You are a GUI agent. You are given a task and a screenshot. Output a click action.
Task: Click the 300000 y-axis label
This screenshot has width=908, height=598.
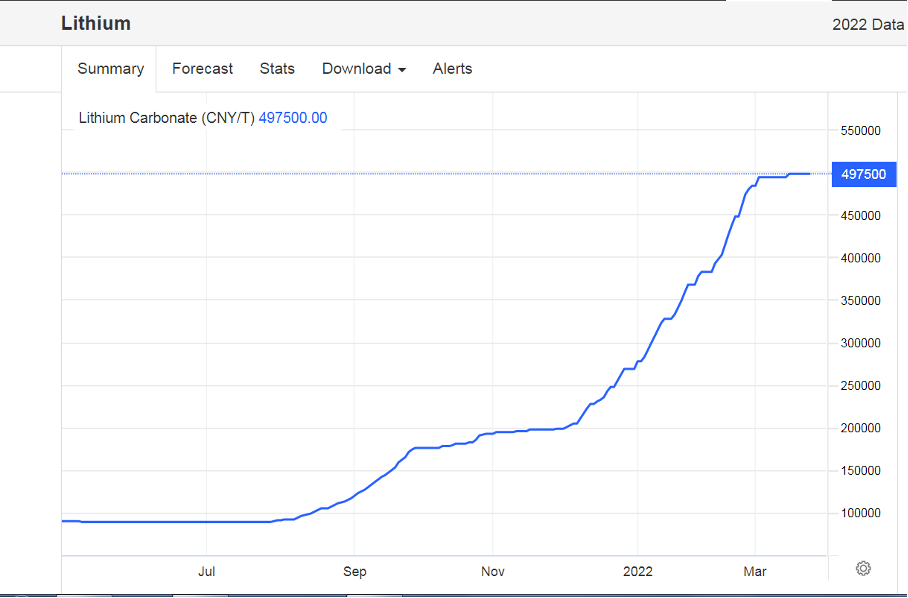click(x=861, y=343)
